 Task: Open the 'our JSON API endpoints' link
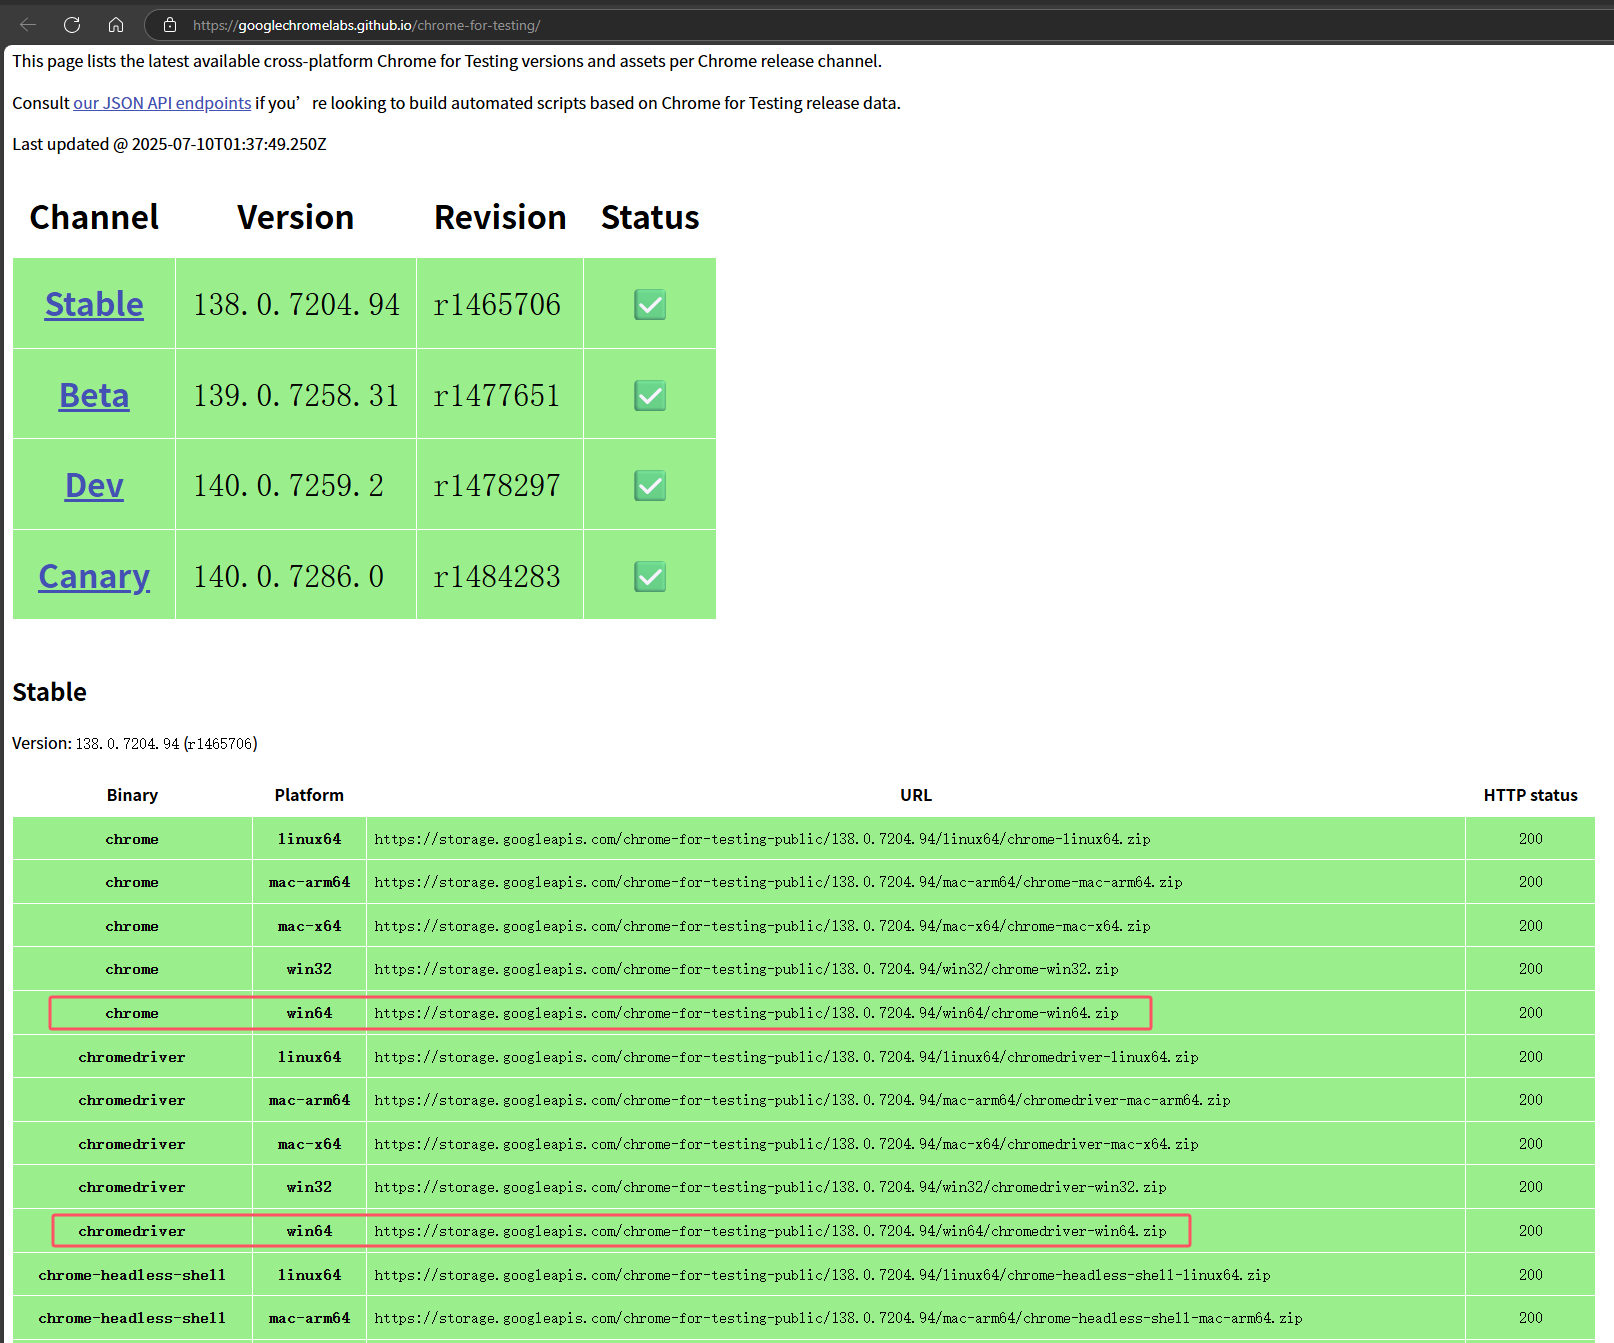[x=162, y=103]
